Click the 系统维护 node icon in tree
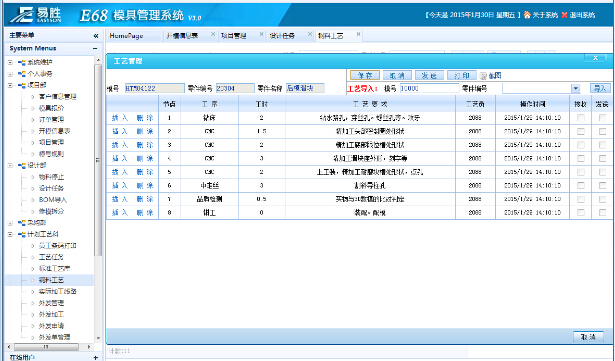The image size is (615, 361). point(22,62)
